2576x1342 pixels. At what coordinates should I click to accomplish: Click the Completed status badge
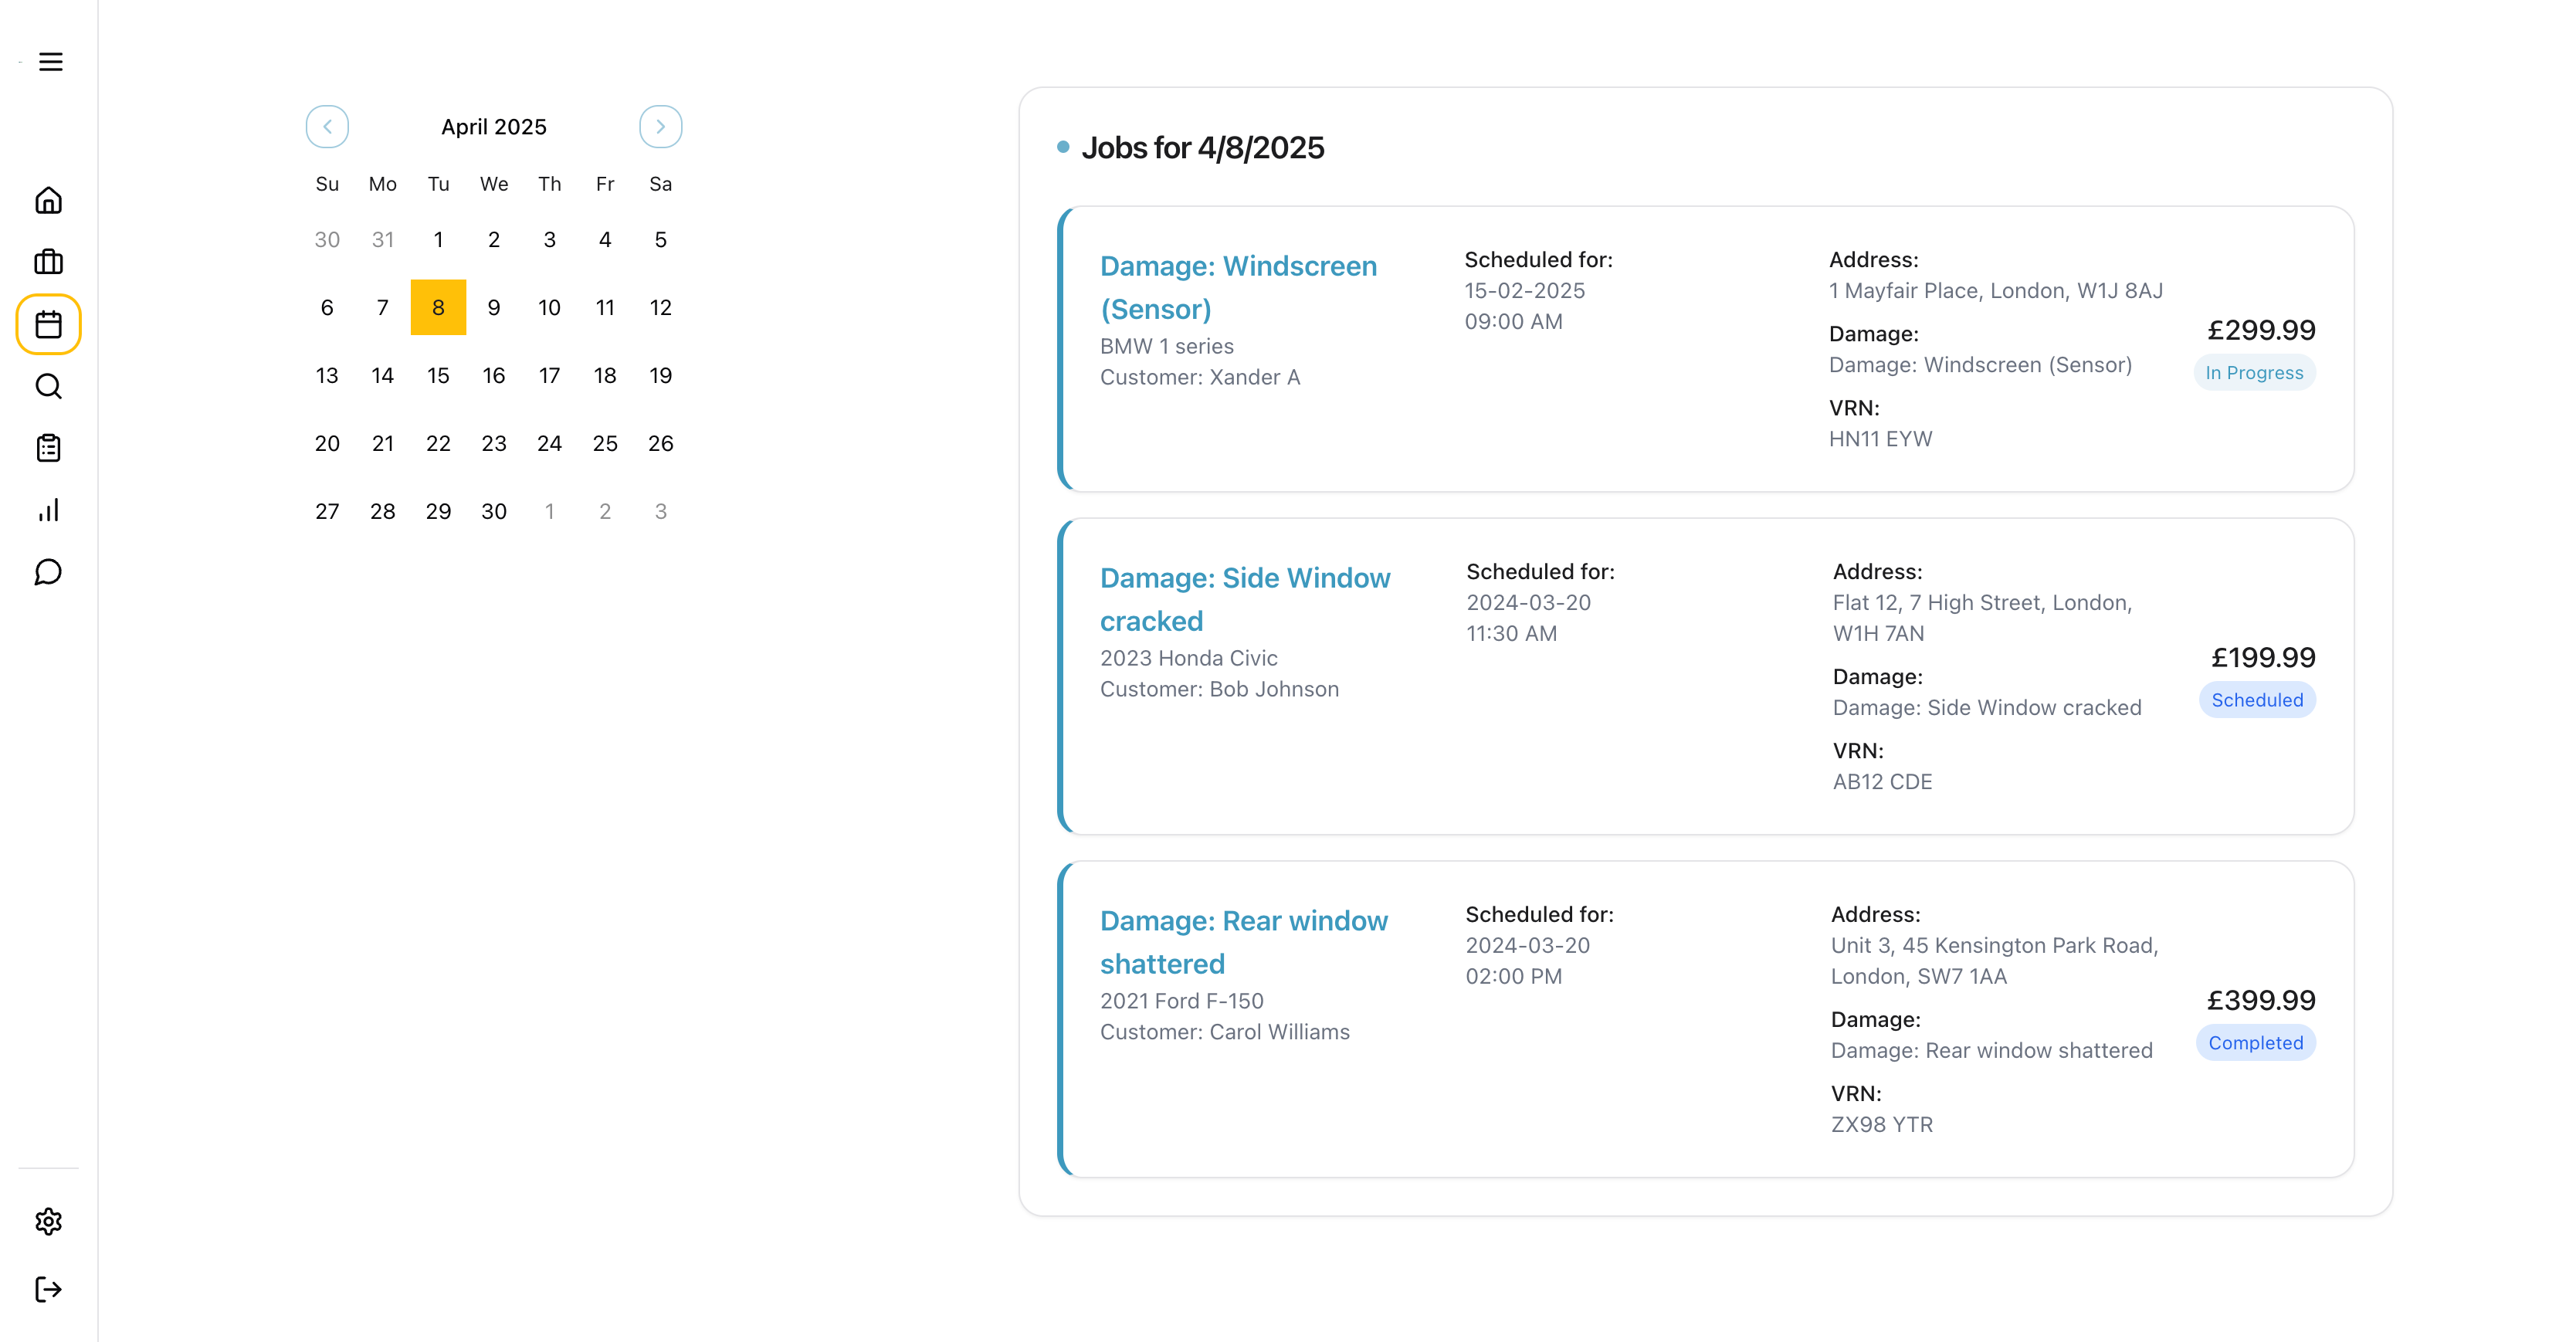click(x=2256, y=1042)
